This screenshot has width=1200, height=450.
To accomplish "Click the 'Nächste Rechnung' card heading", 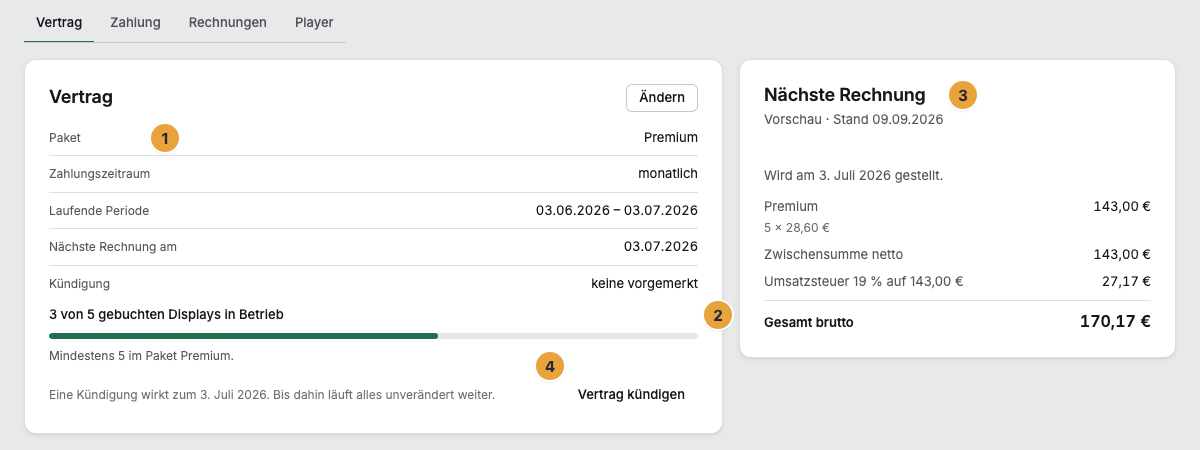I will 845,95.
